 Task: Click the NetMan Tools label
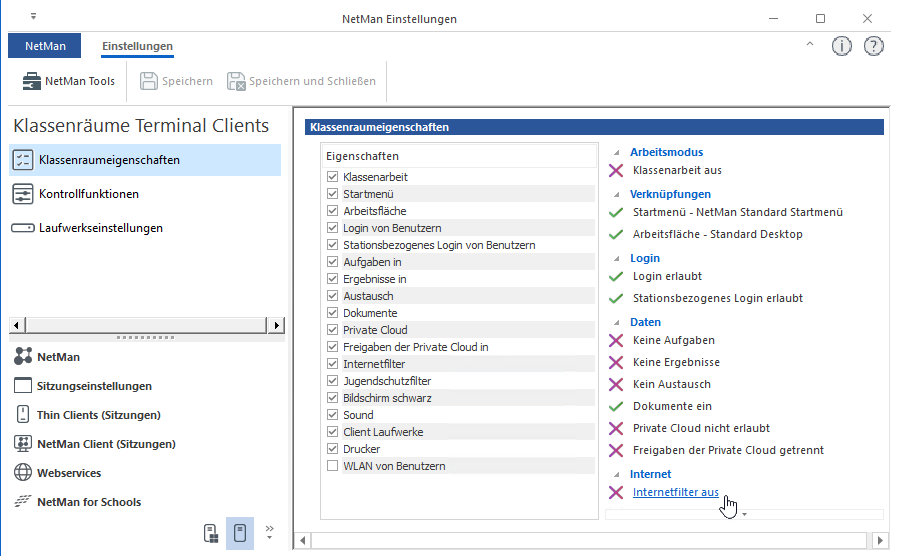(x=80, y=81)
